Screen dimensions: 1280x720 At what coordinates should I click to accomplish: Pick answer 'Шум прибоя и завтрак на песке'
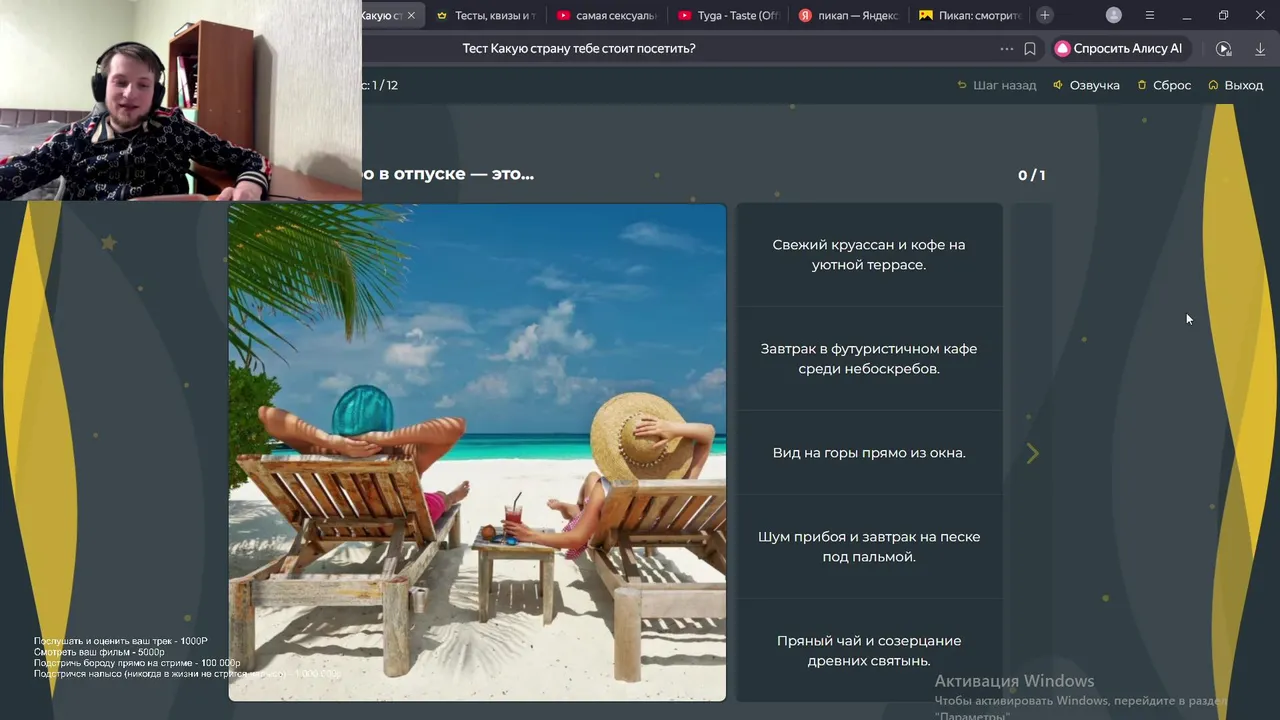point(869,547)
